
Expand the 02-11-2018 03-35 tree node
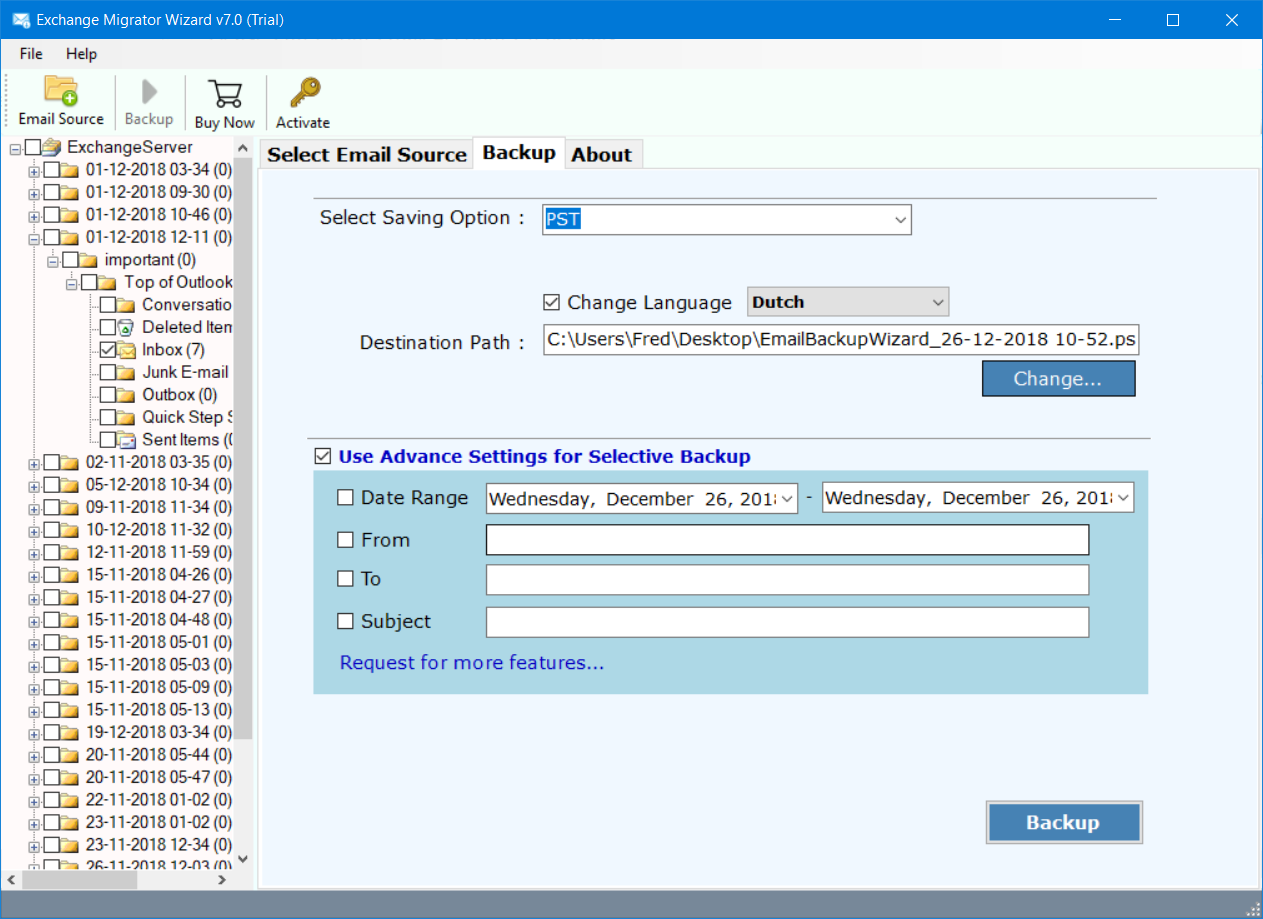point(34,463)
